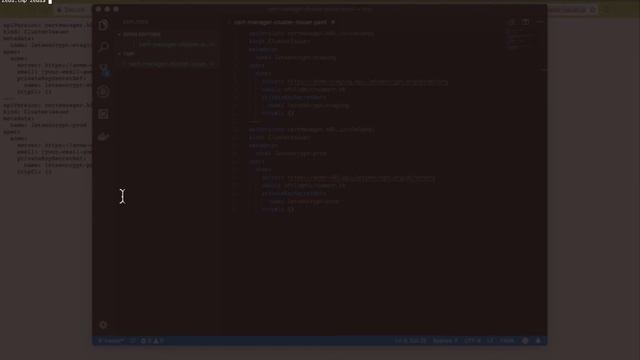Select cert-manager file under Open Editors
Viewport: 640px width, 360px height.
coord(176,44)
